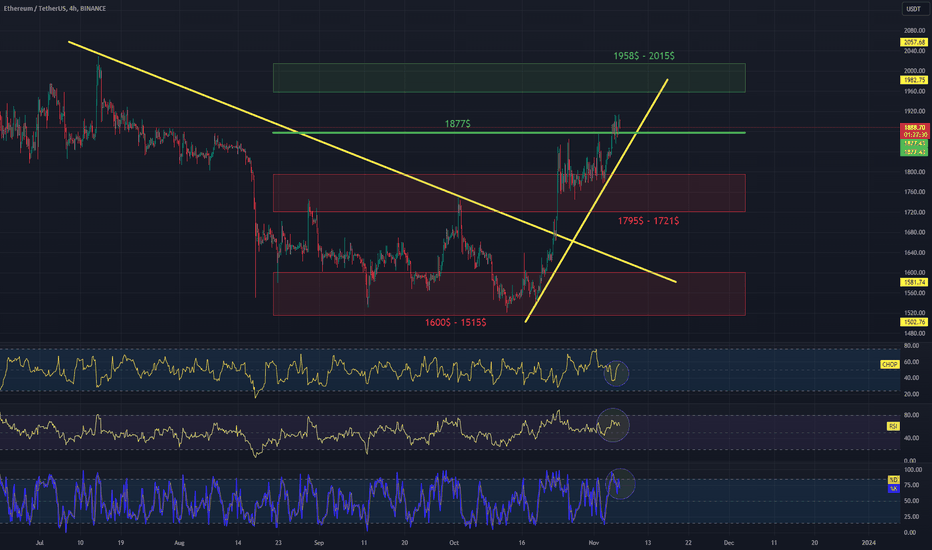The height and width of the screenshot is (550, 932).
Task: Click the 13 date label in November
Action: pos(648,542)
